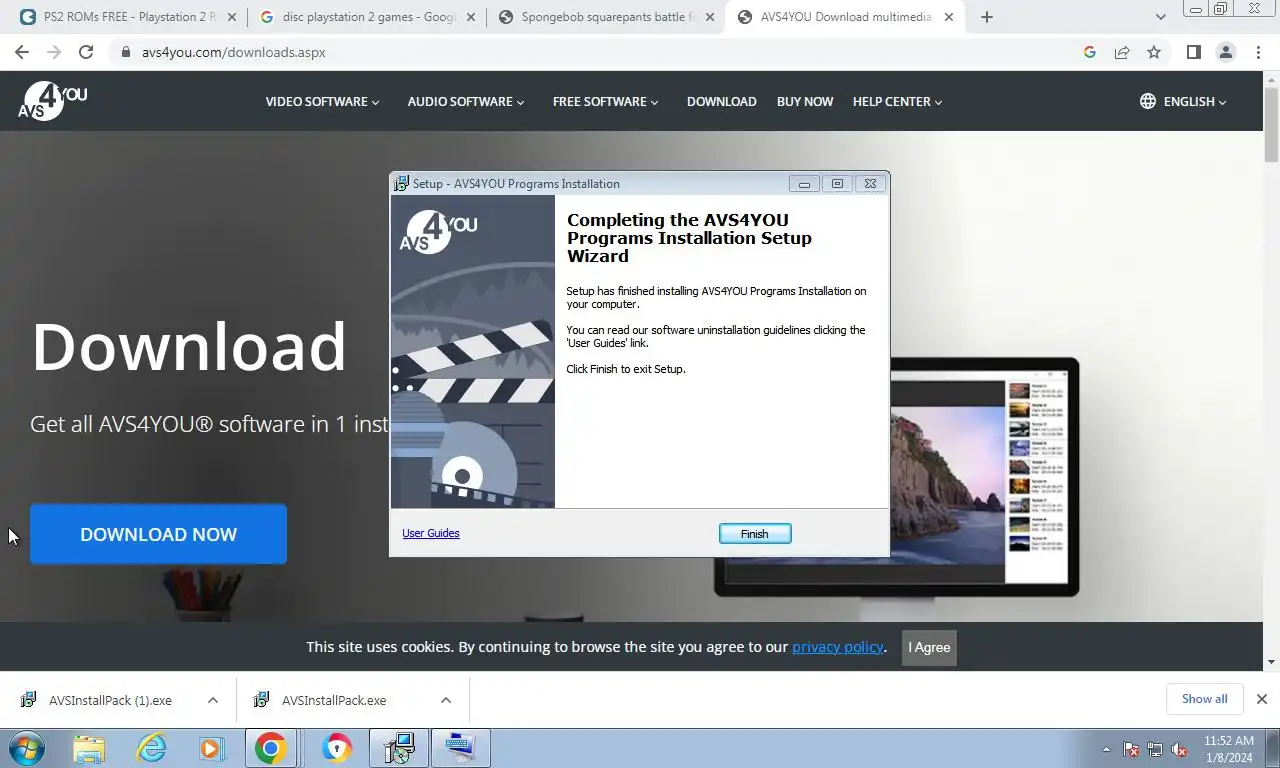
Task: Click the site lock security icon
Action: point(126,52)
